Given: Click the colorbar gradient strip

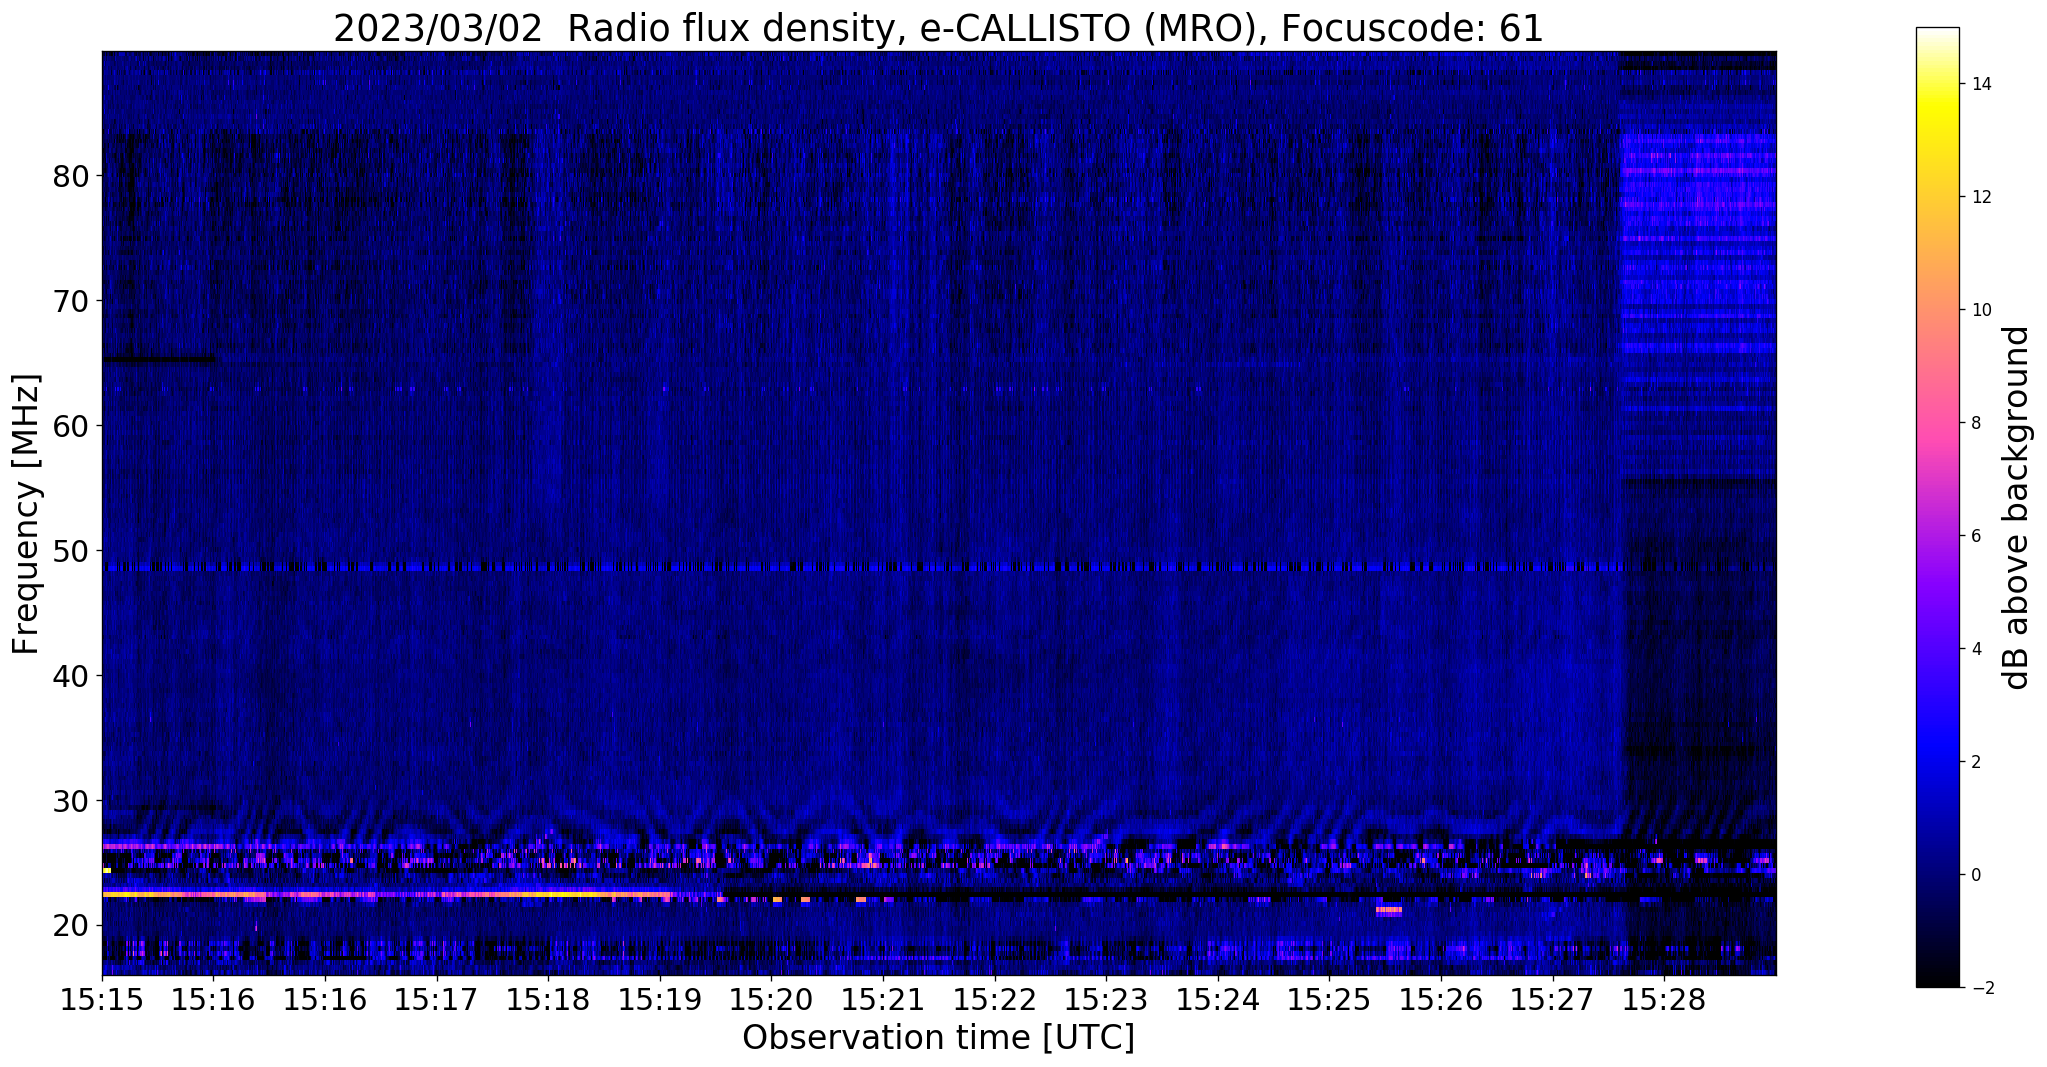Looking at the screenshot, I should pyautogui.click(x=1937, y=507).
